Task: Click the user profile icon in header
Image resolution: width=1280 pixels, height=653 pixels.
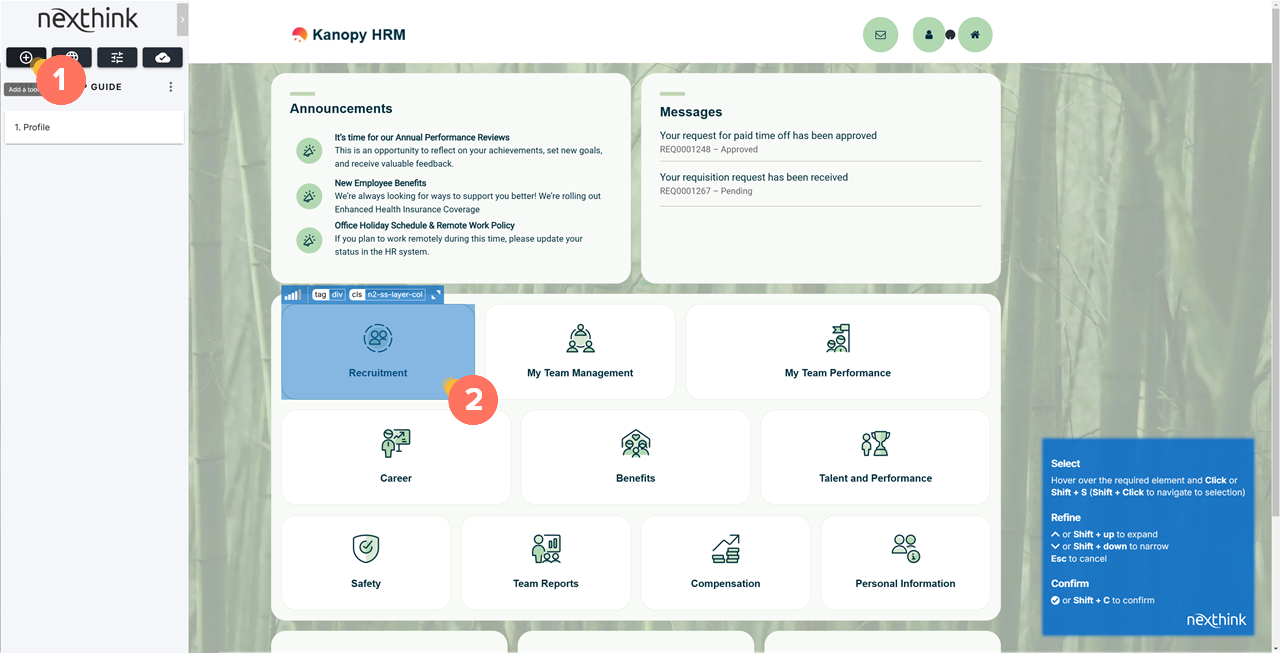Action: [929, 35]
